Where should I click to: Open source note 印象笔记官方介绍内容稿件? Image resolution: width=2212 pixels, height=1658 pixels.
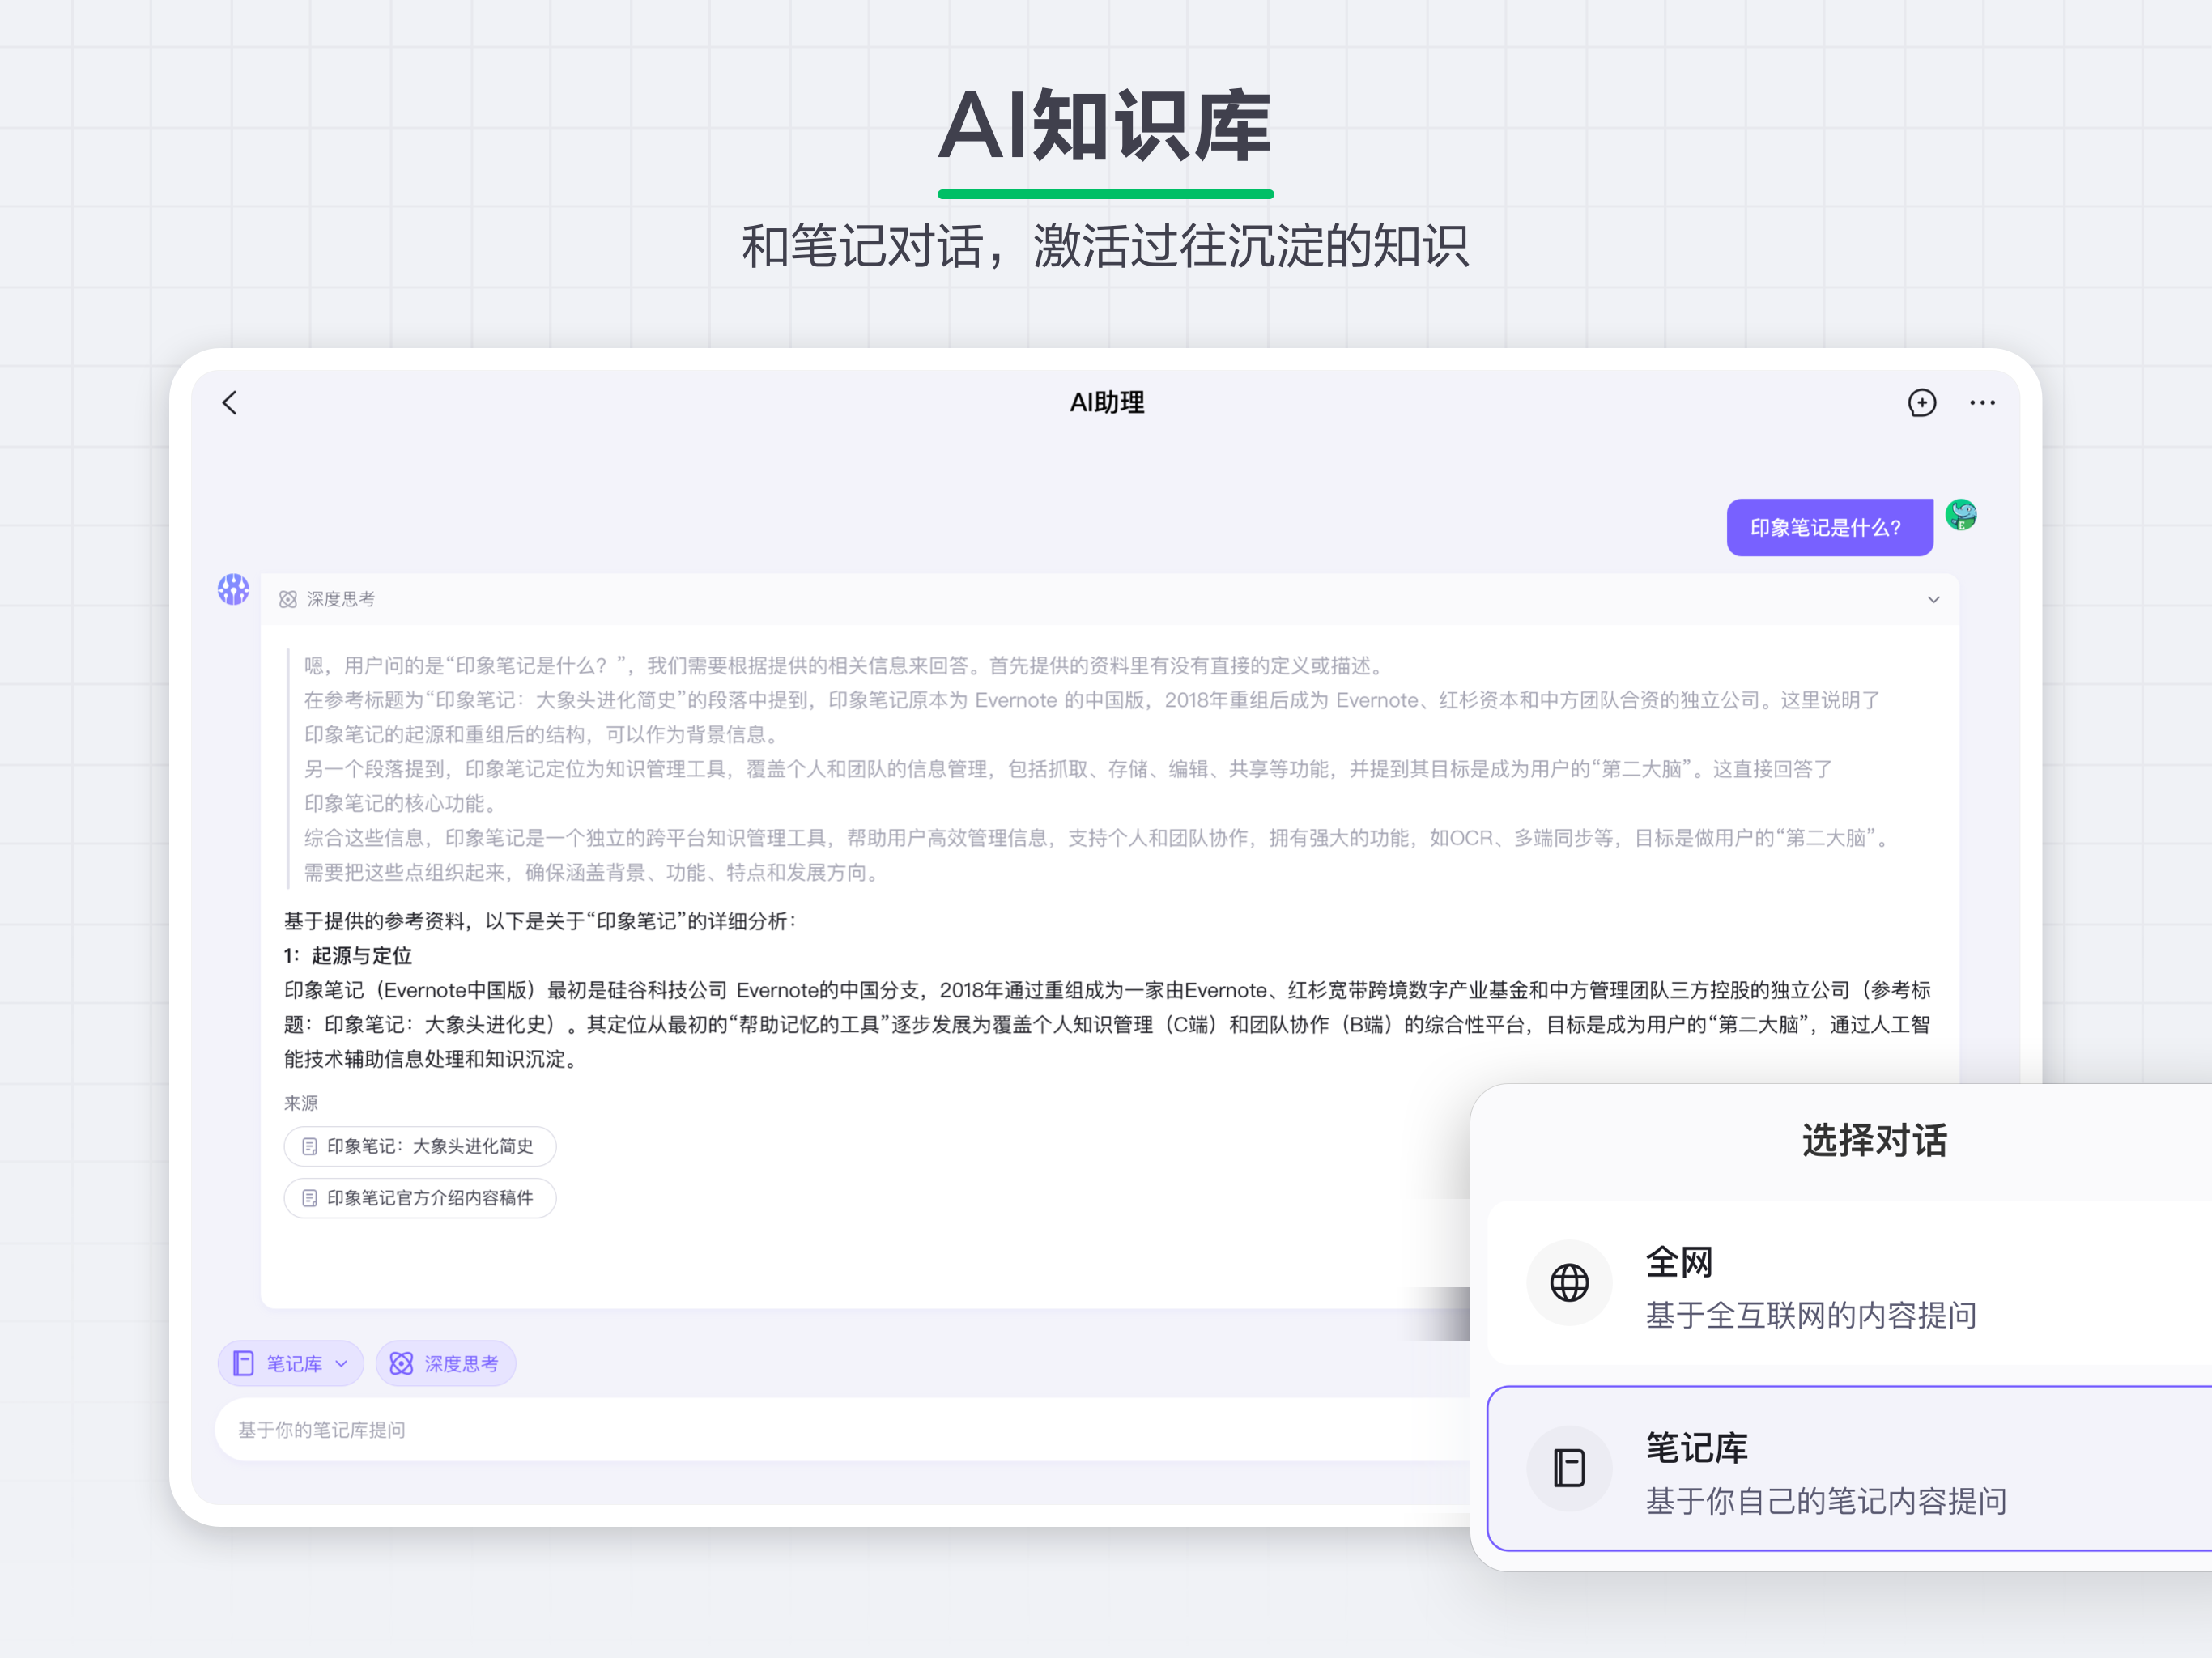pyautogui.click(x=420, y=1198)
